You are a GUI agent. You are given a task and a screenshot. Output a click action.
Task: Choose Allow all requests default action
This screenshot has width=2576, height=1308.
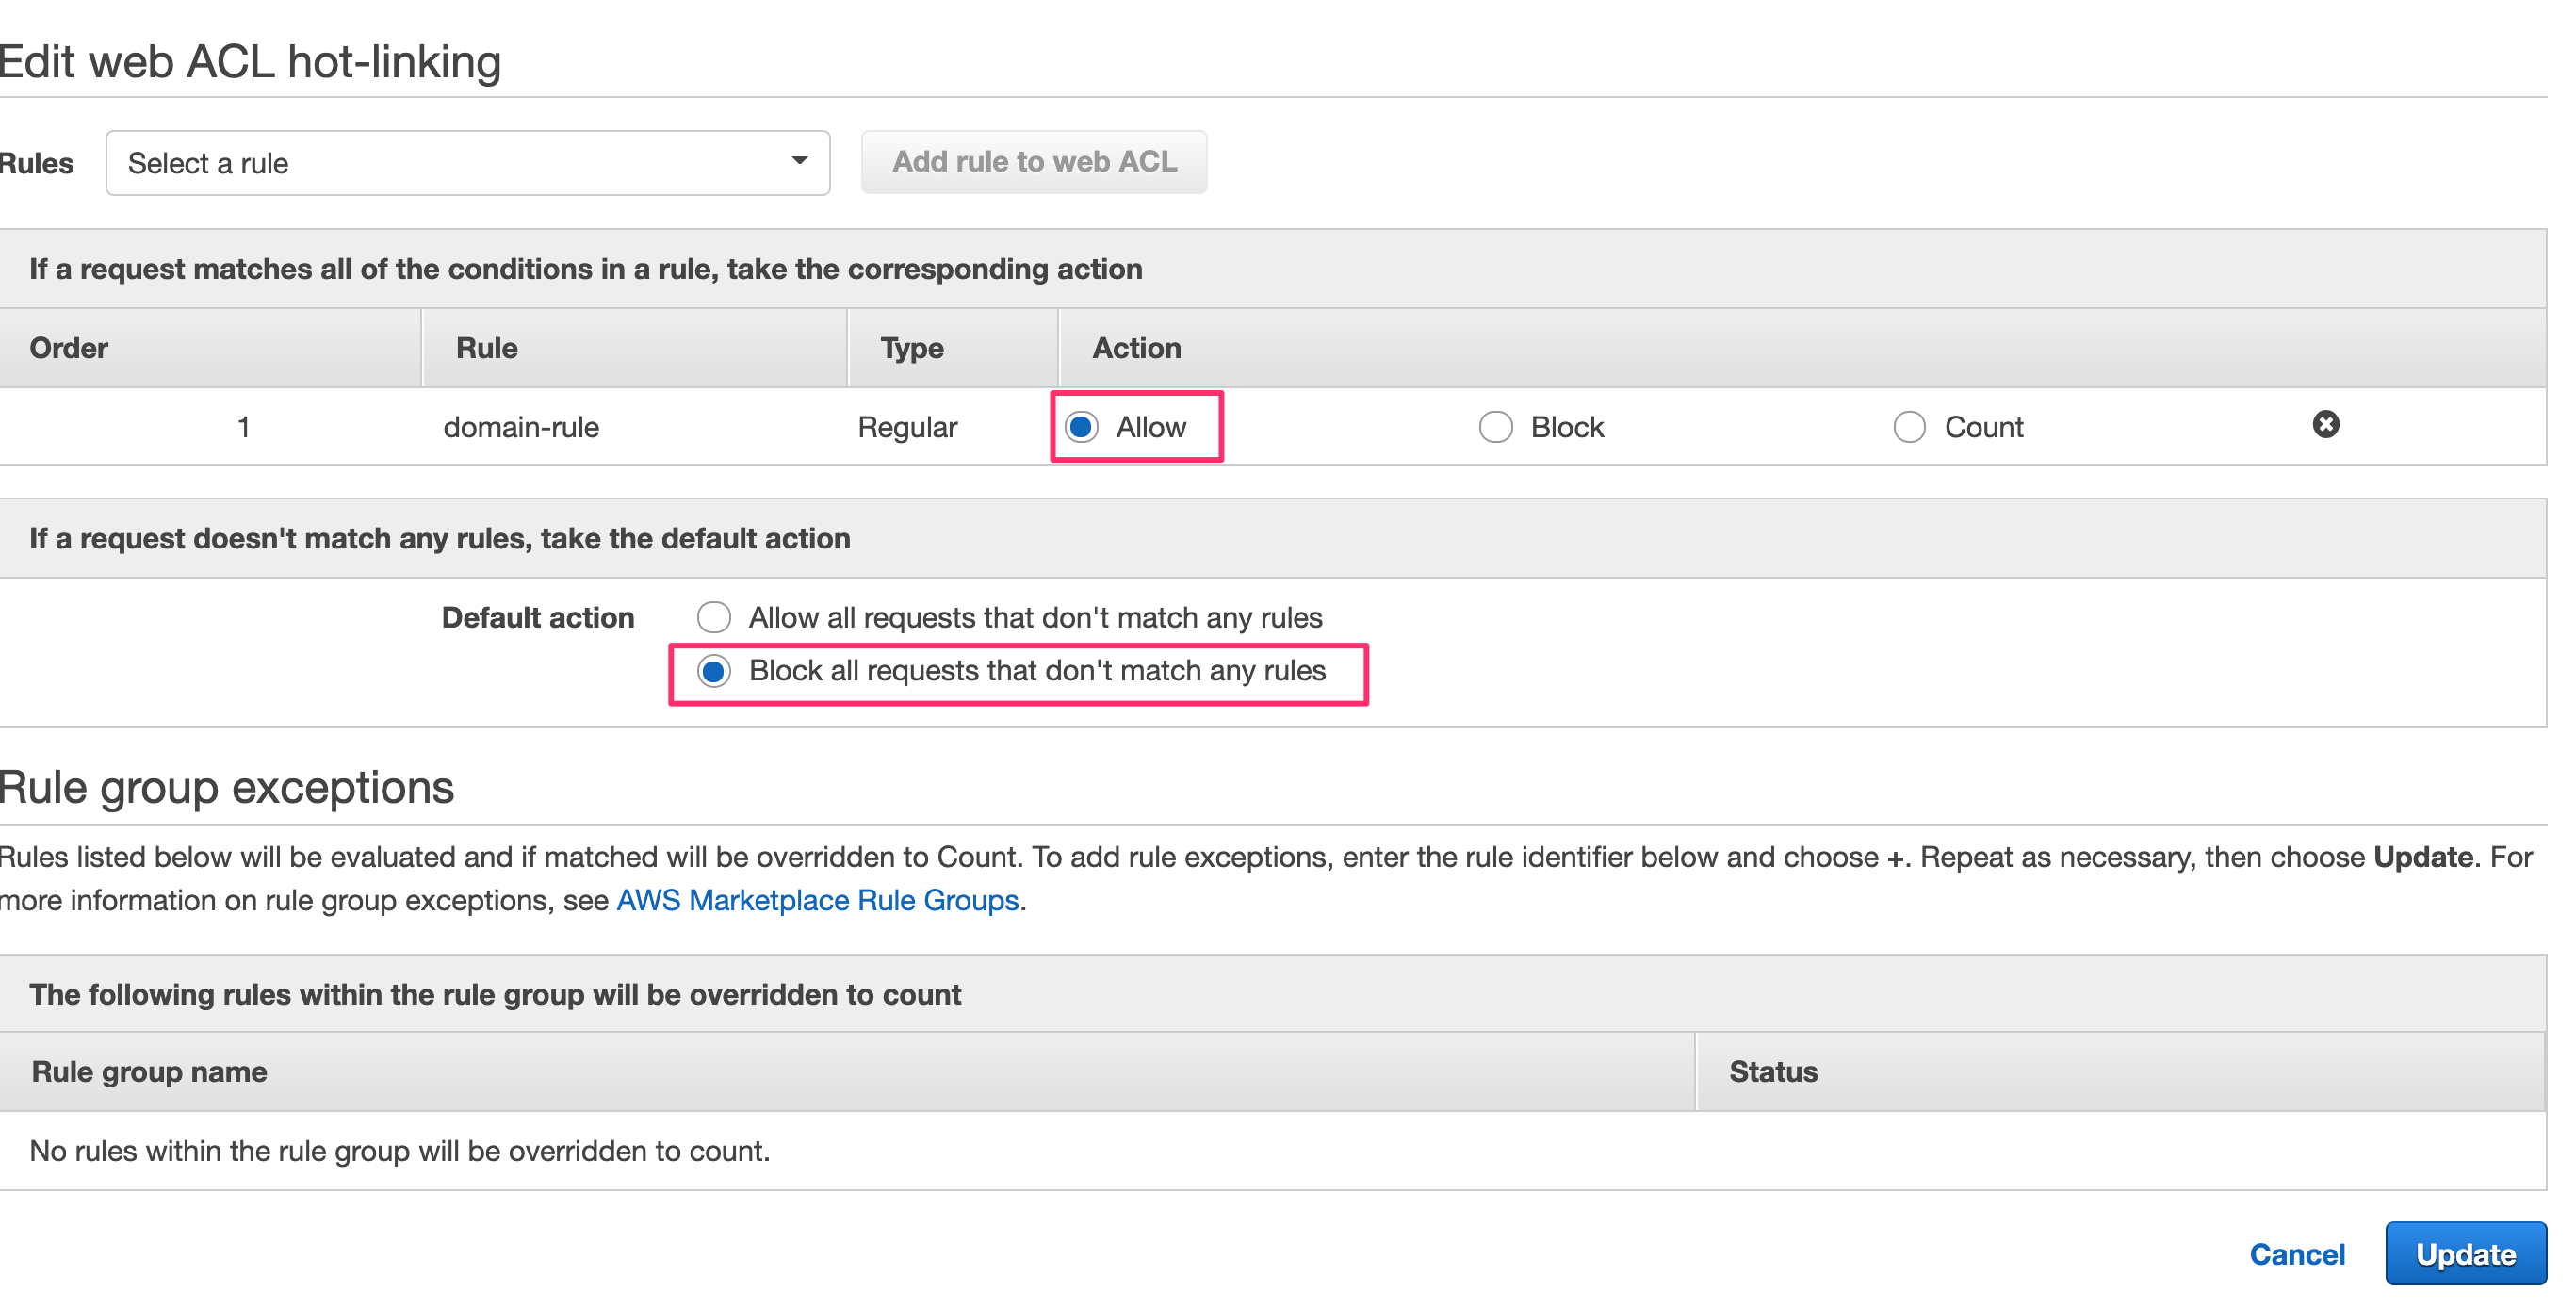point(714,617)
